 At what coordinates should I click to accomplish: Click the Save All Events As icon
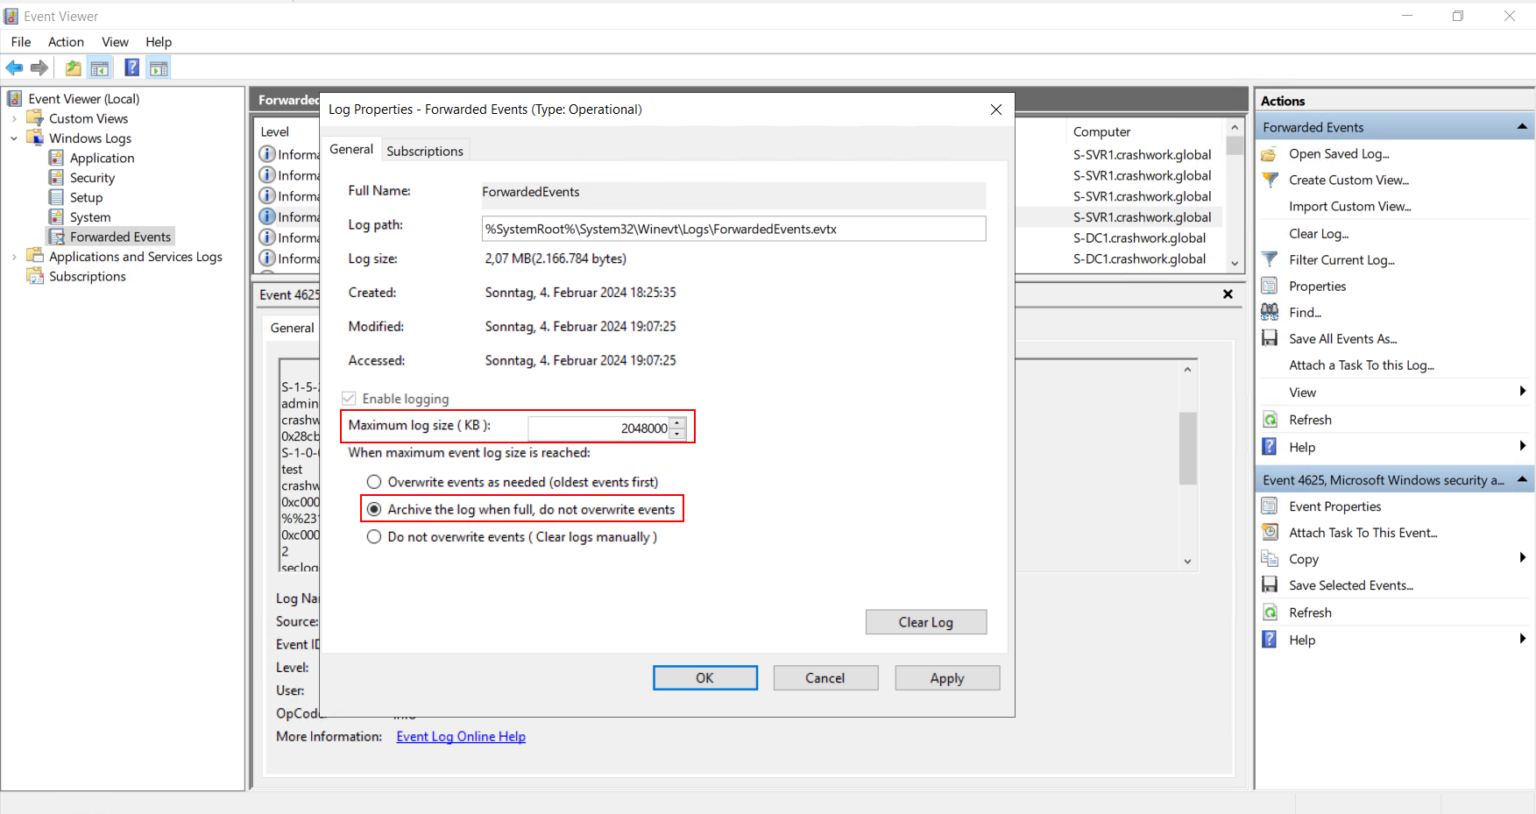[x=1270, y=339]
